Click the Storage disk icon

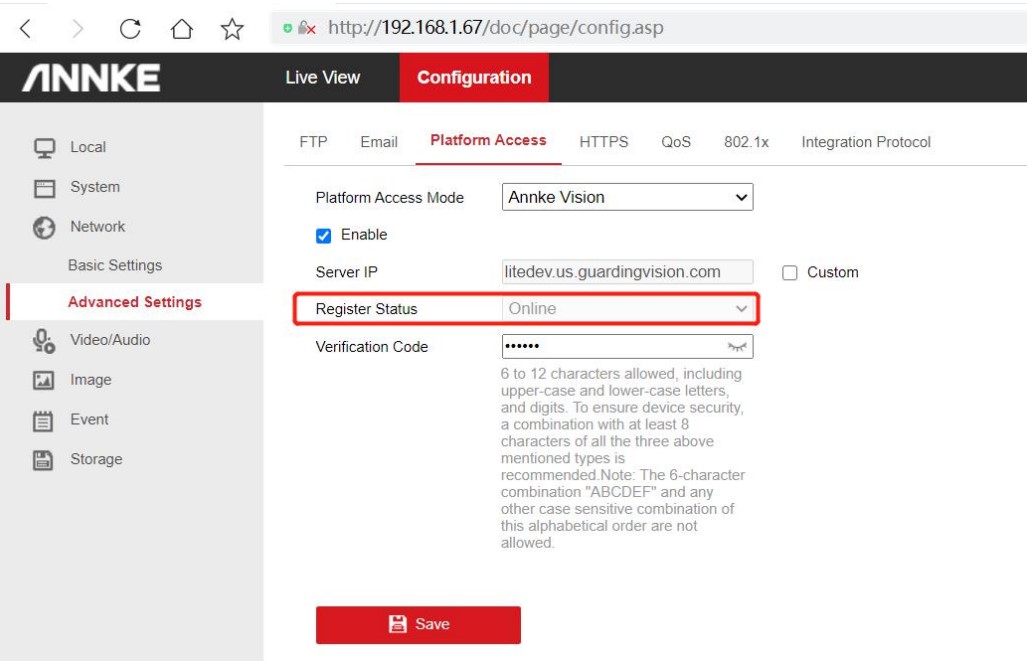tap(44, 460)
